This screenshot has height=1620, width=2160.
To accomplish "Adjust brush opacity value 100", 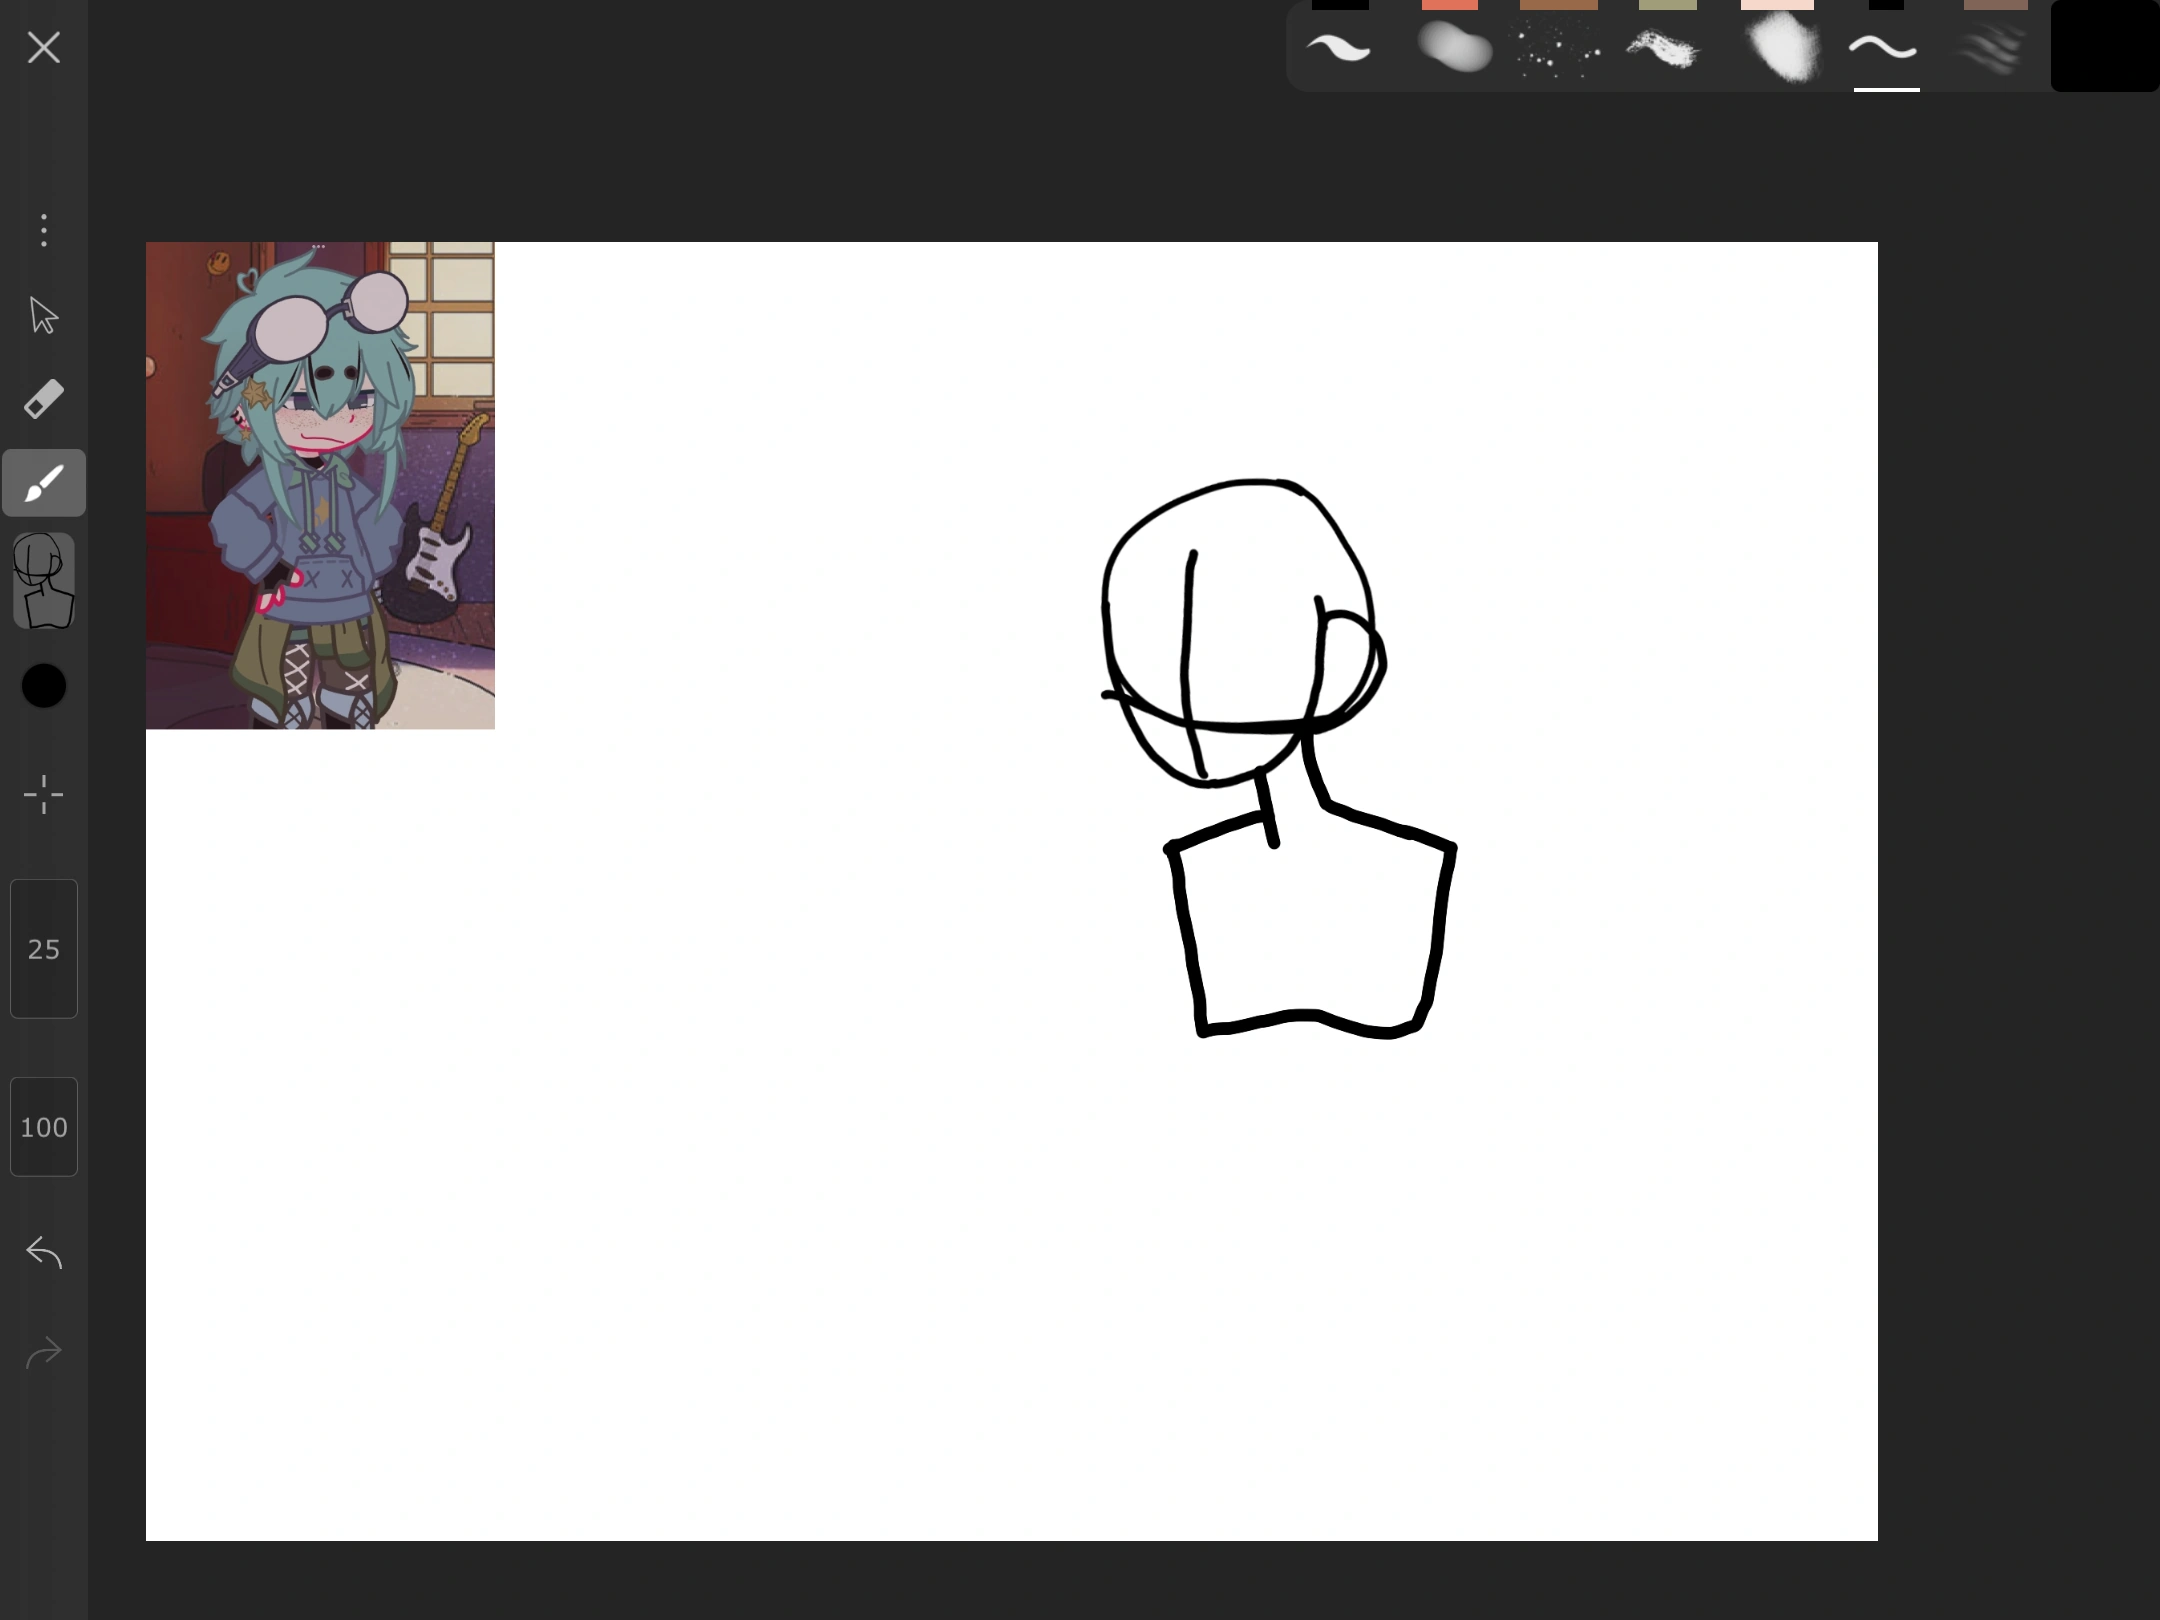I will (44, 1127).
